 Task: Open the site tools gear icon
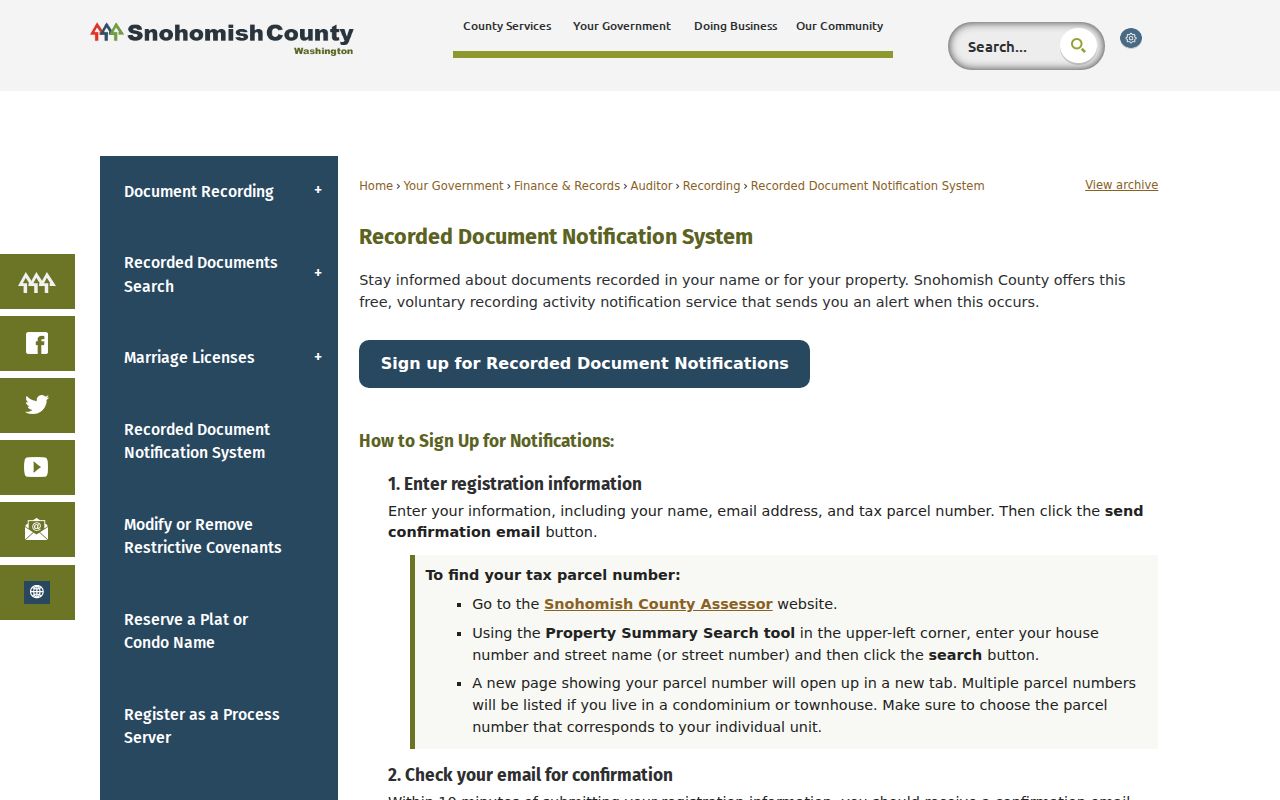[1131, 38]
